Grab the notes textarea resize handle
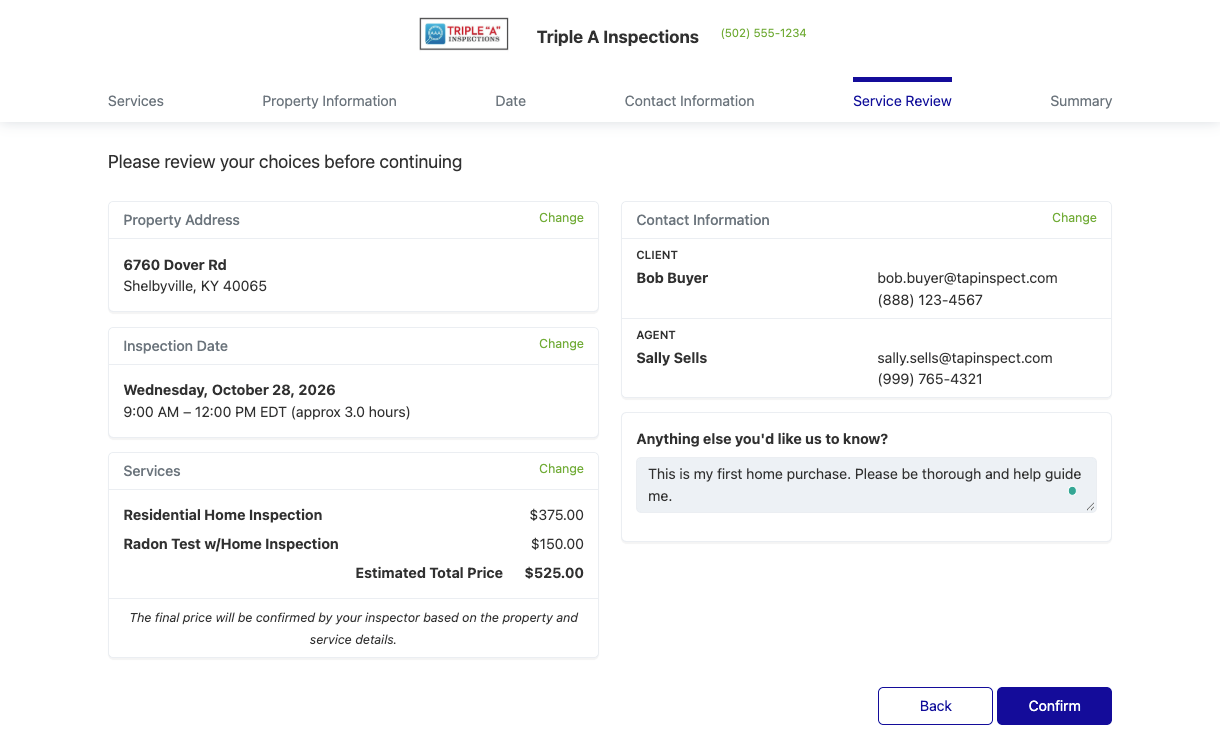The height and width of the screenshot is (746, 1220). click(1090, 506)
